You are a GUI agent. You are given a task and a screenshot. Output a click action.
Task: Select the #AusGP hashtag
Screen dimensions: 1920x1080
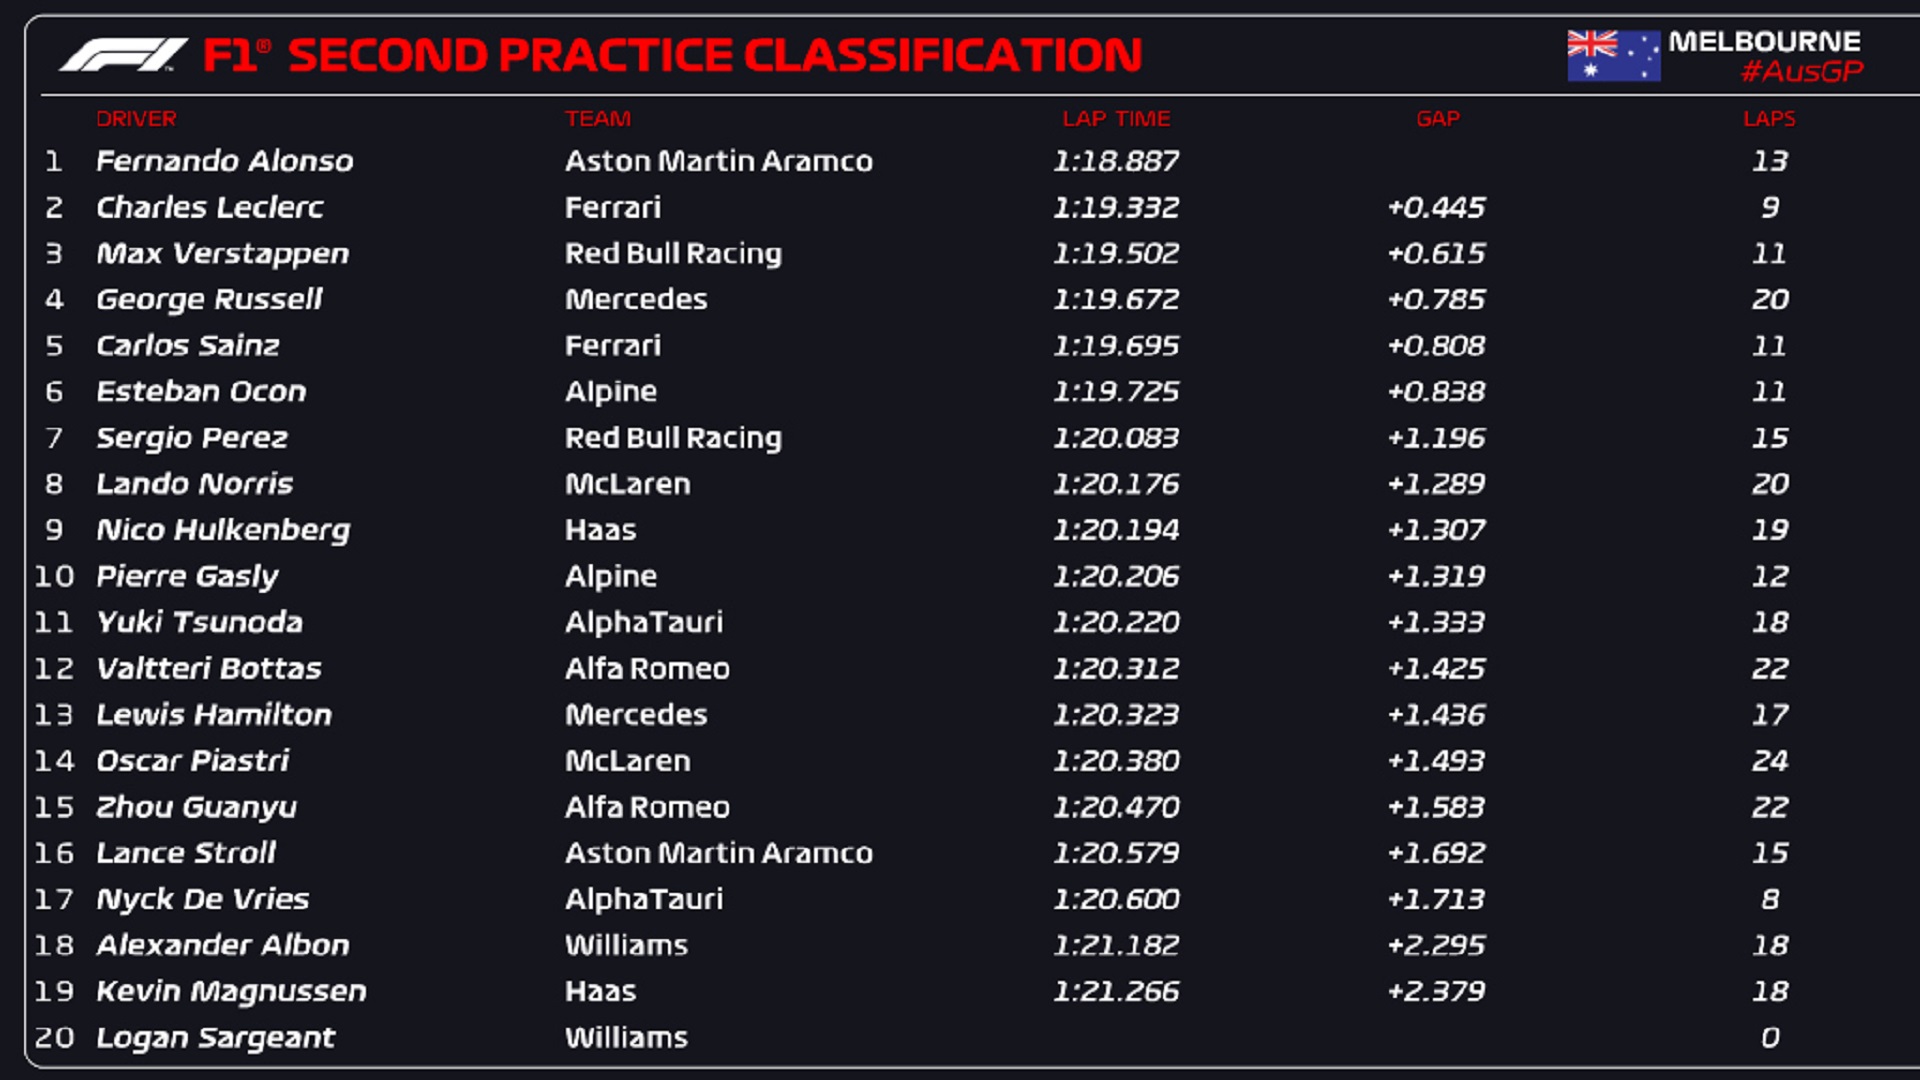point(1802,71)
